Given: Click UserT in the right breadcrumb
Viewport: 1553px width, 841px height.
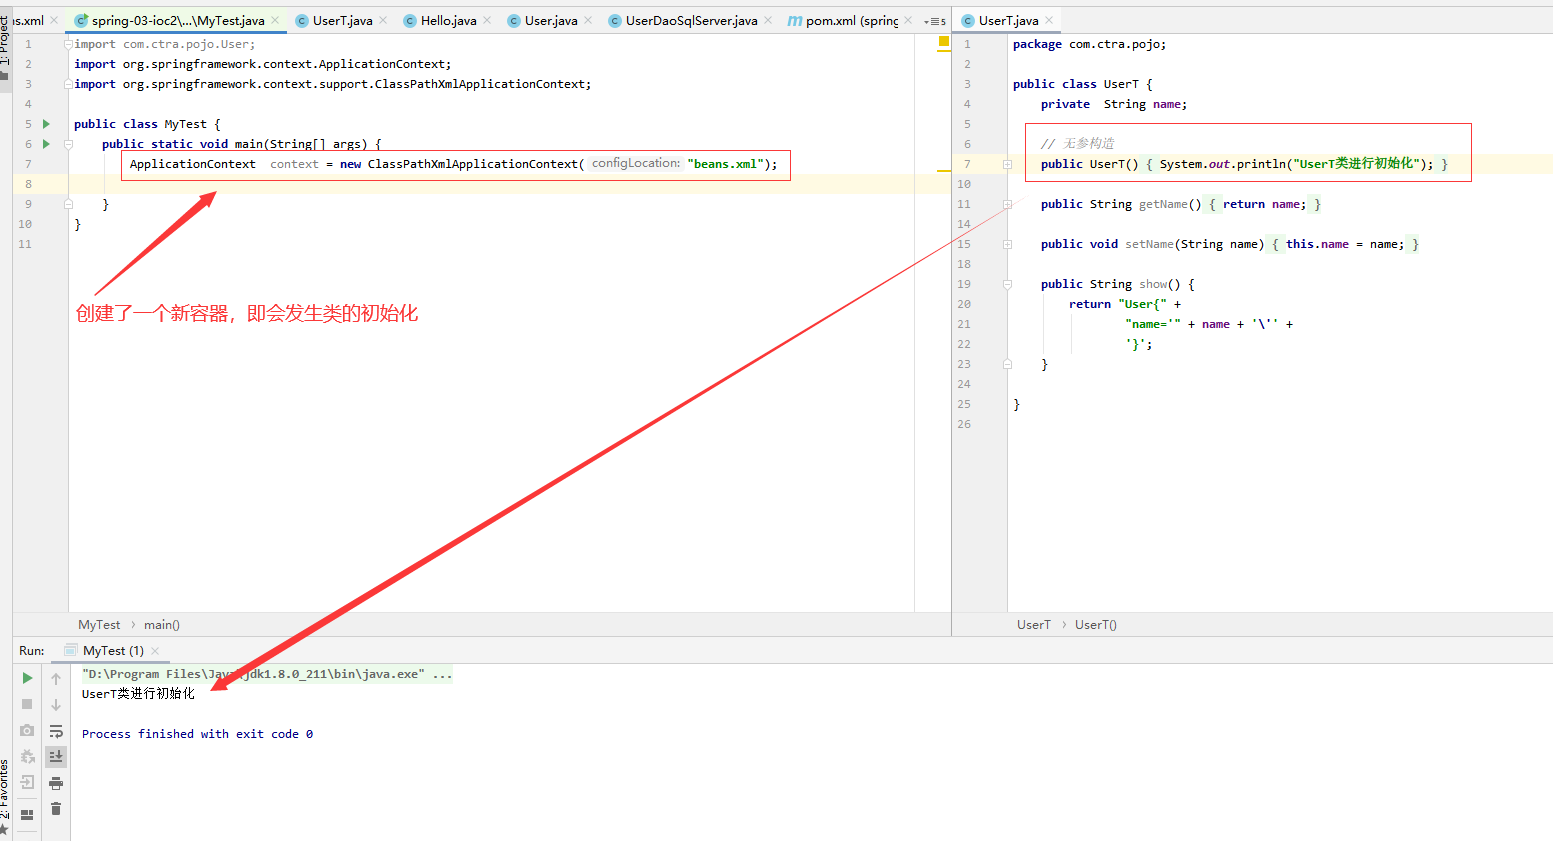Looking at the screenshot, I should click(1034, 625).
